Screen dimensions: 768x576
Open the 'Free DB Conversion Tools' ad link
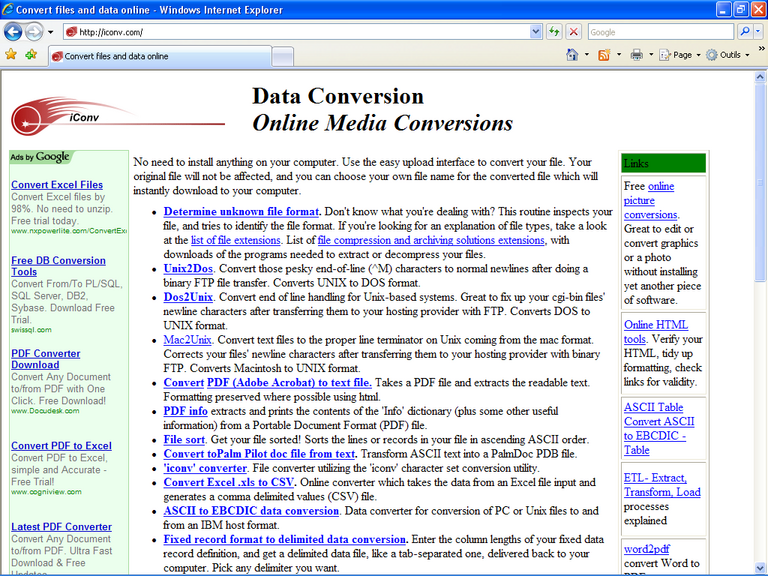pyautogui.click(x=58, y=266)
